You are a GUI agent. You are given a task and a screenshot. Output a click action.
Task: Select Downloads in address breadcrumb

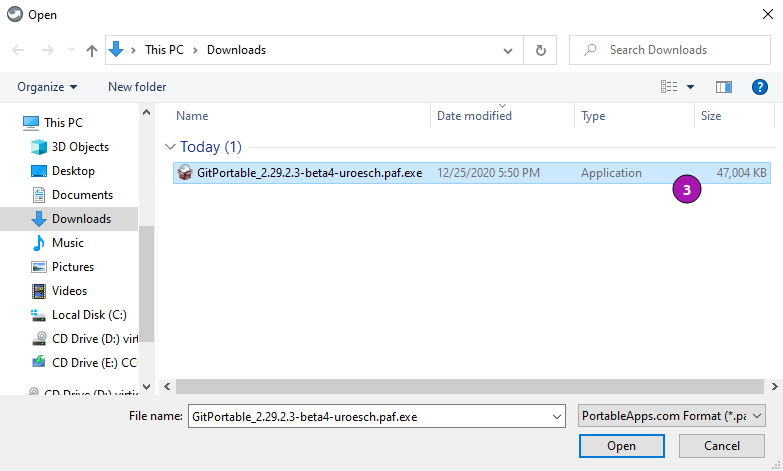[x=236, y=50]
